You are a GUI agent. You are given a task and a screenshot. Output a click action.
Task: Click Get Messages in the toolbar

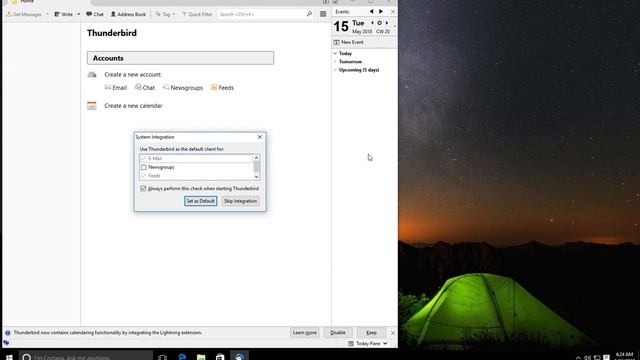click(x=24, y=14)
